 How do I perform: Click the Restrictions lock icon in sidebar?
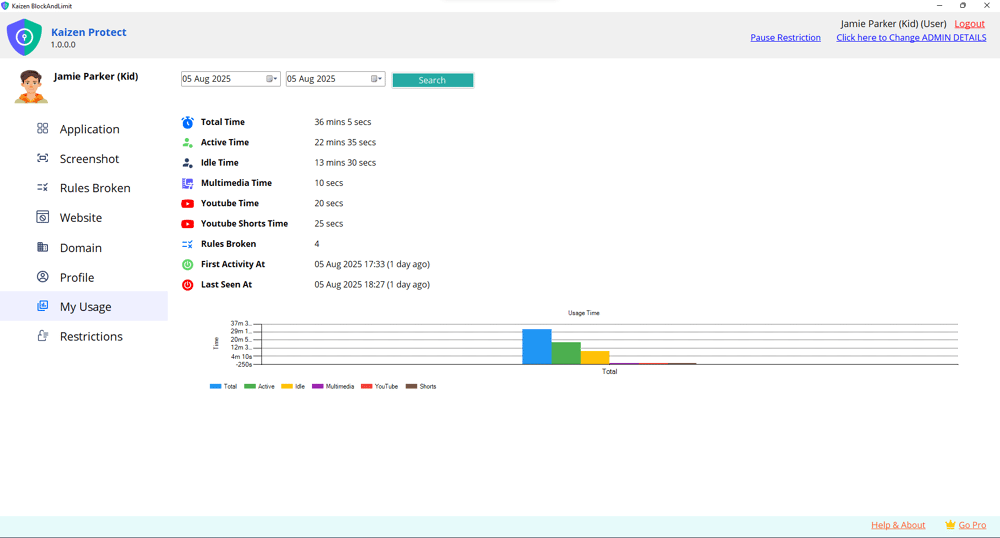pyautogui.click(x=42, y=336)
